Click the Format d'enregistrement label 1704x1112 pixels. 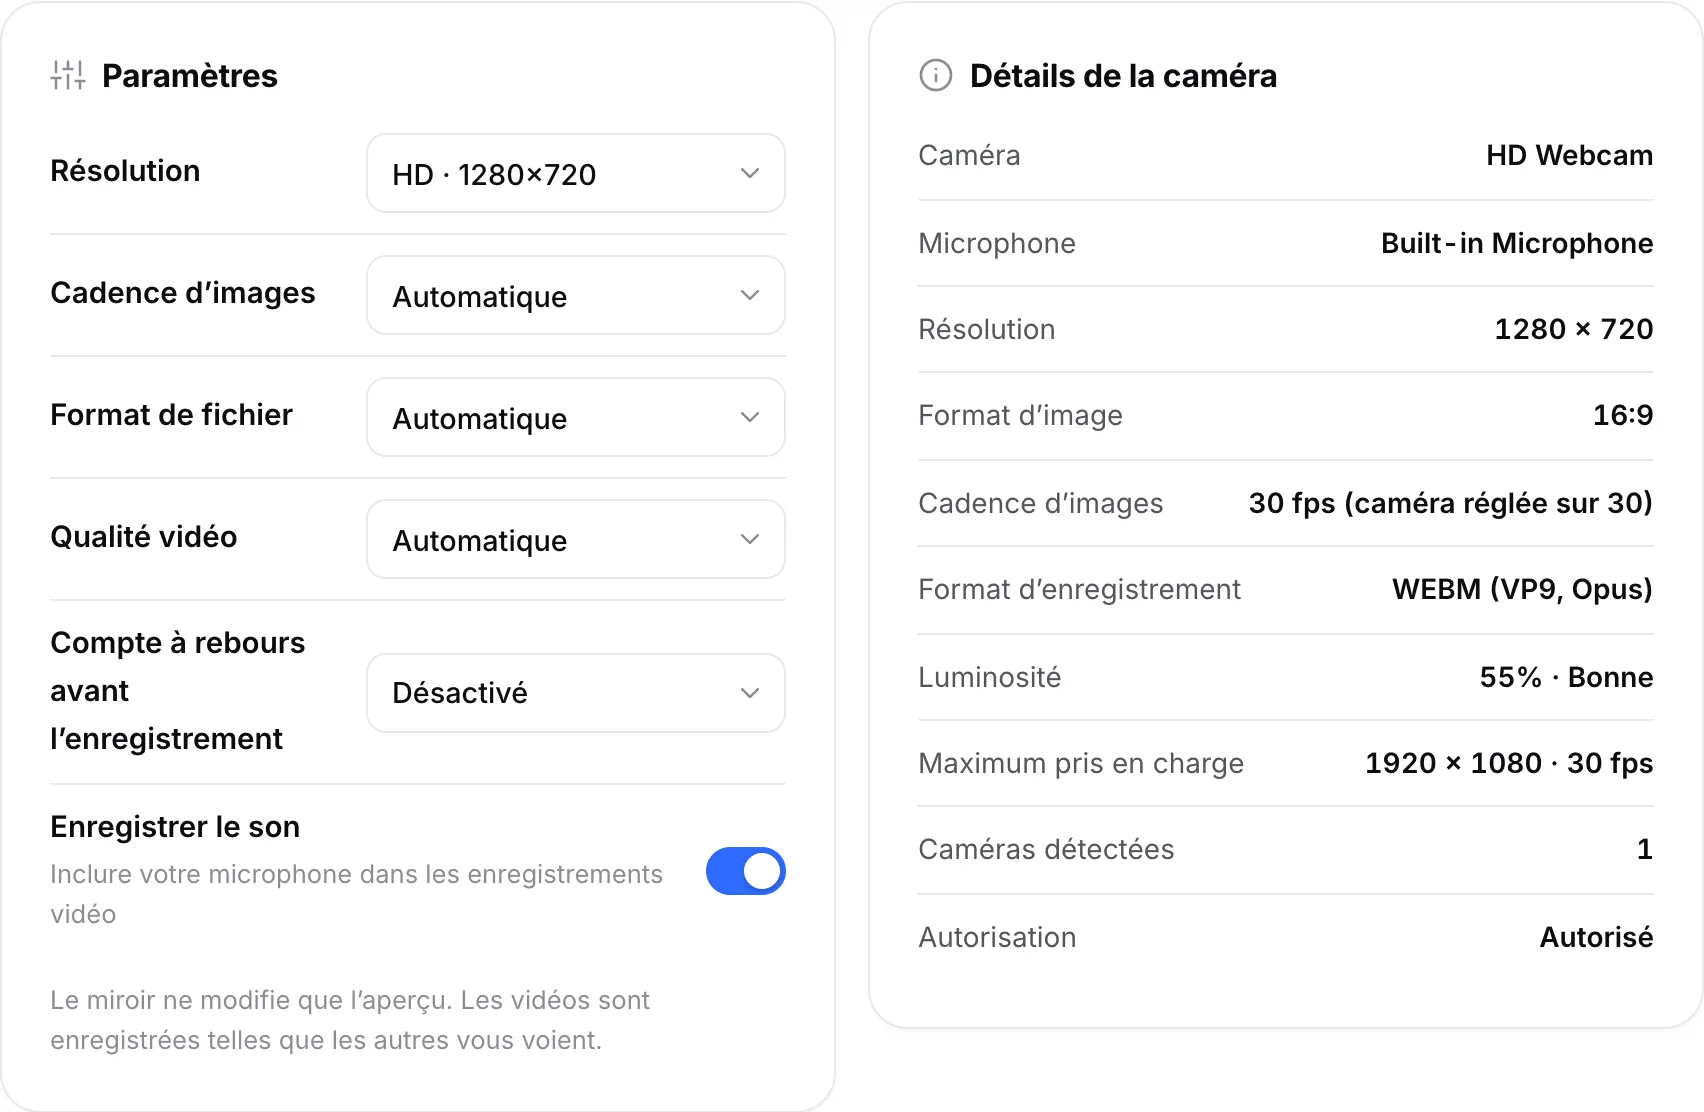point(1079,589)
